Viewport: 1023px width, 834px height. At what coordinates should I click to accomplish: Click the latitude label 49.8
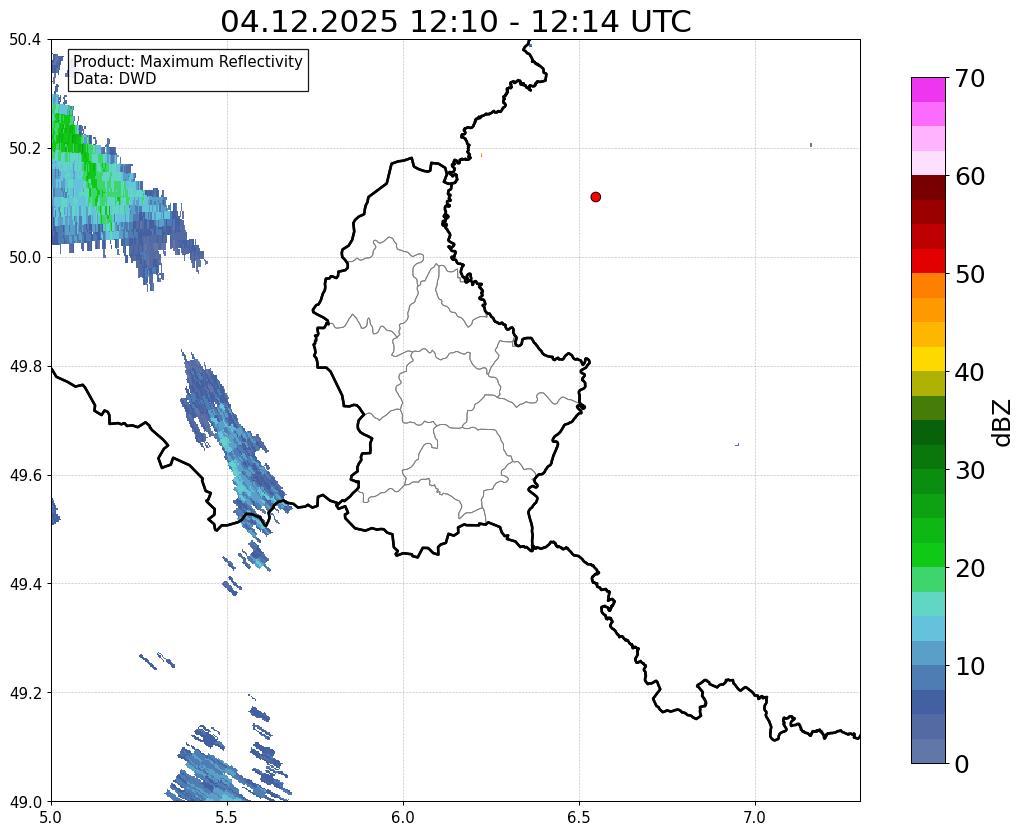click(x=25, y=367)
